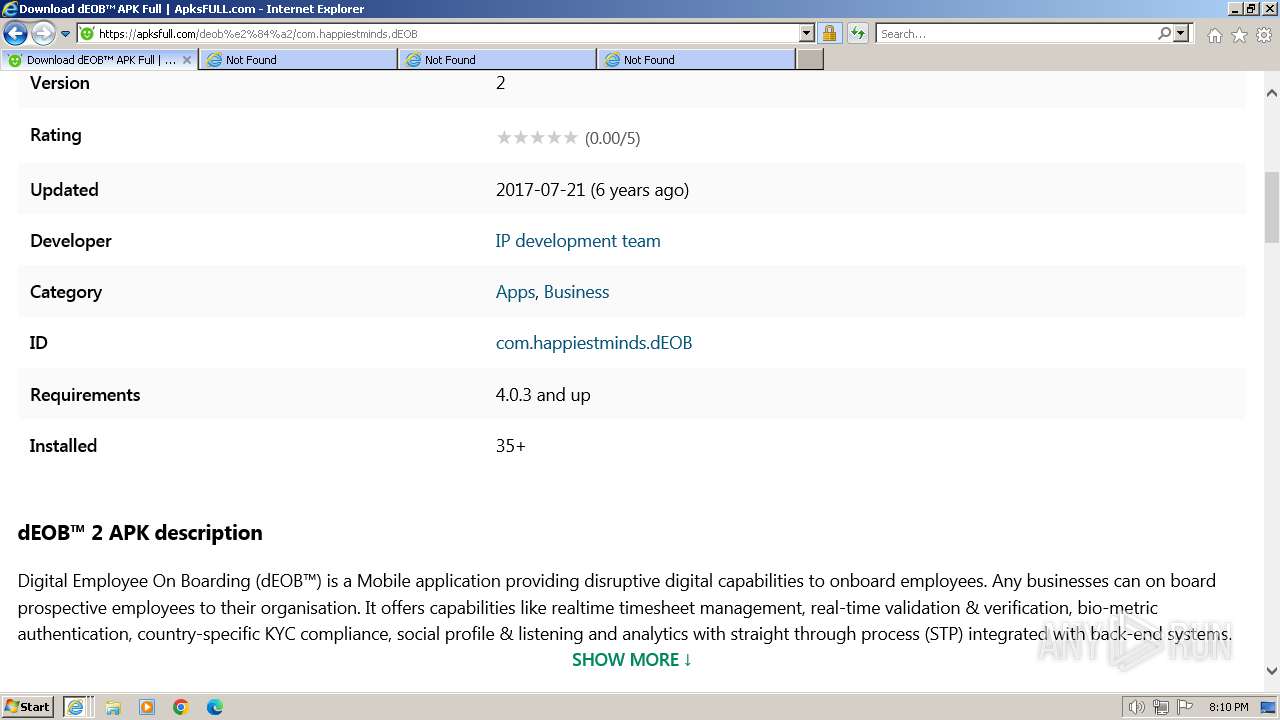The width and height of the screenshot is (1280, 720).
Task: Open the Tools gear icon
Action: pyautogui.click(x=1264, y=35)
